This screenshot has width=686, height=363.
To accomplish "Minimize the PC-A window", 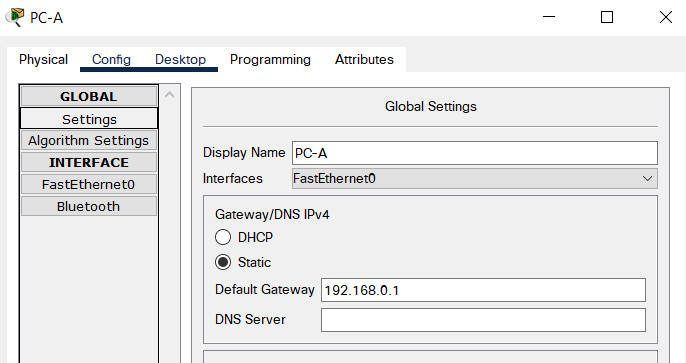I will [x=549, y=17].
